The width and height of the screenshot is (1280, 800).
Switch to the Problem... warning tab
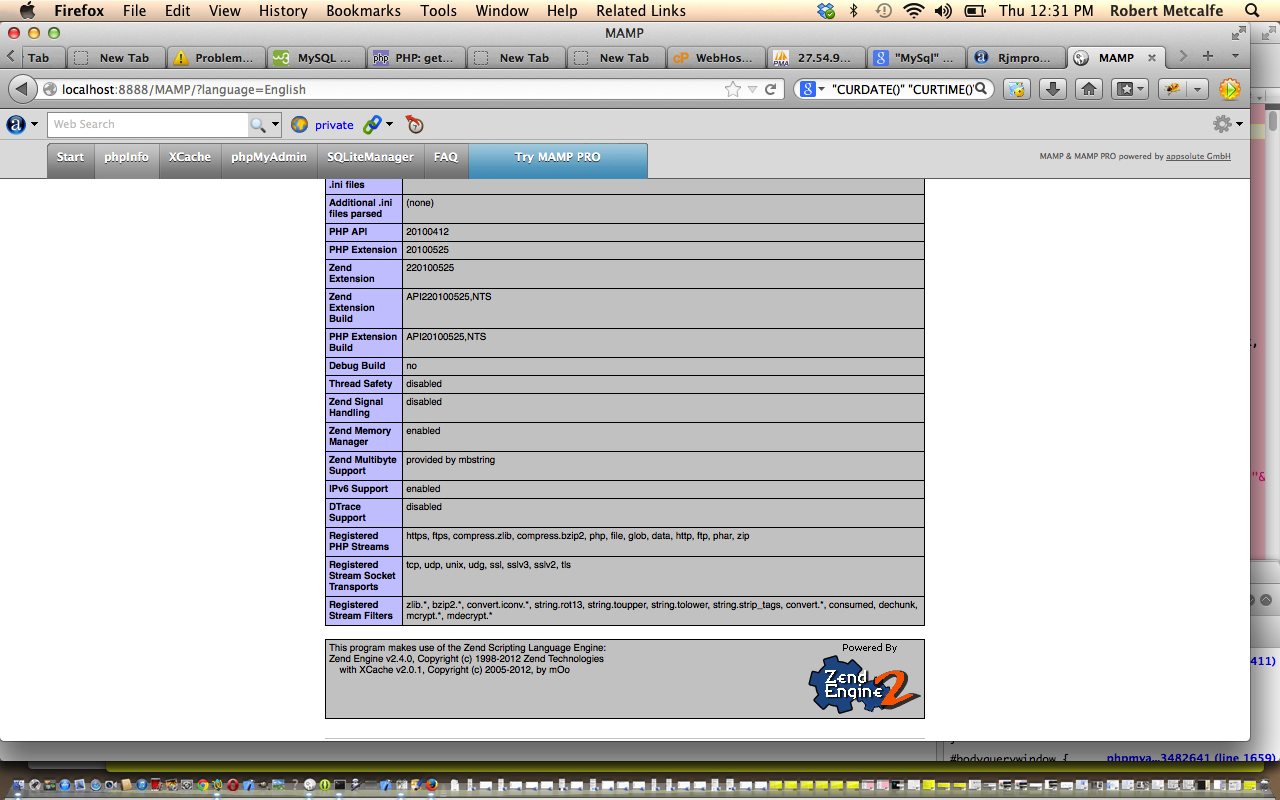click(214, 57)
